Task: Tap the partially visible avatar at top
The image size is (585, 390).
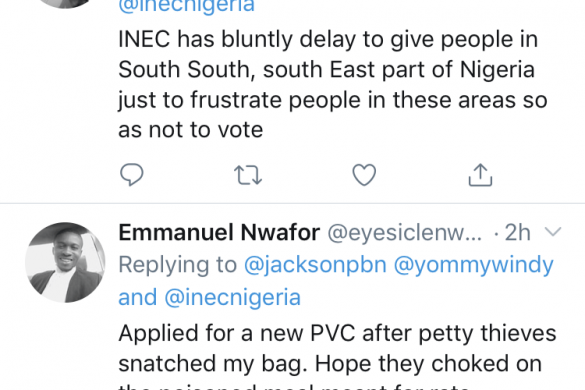Action: pos(65,3)
